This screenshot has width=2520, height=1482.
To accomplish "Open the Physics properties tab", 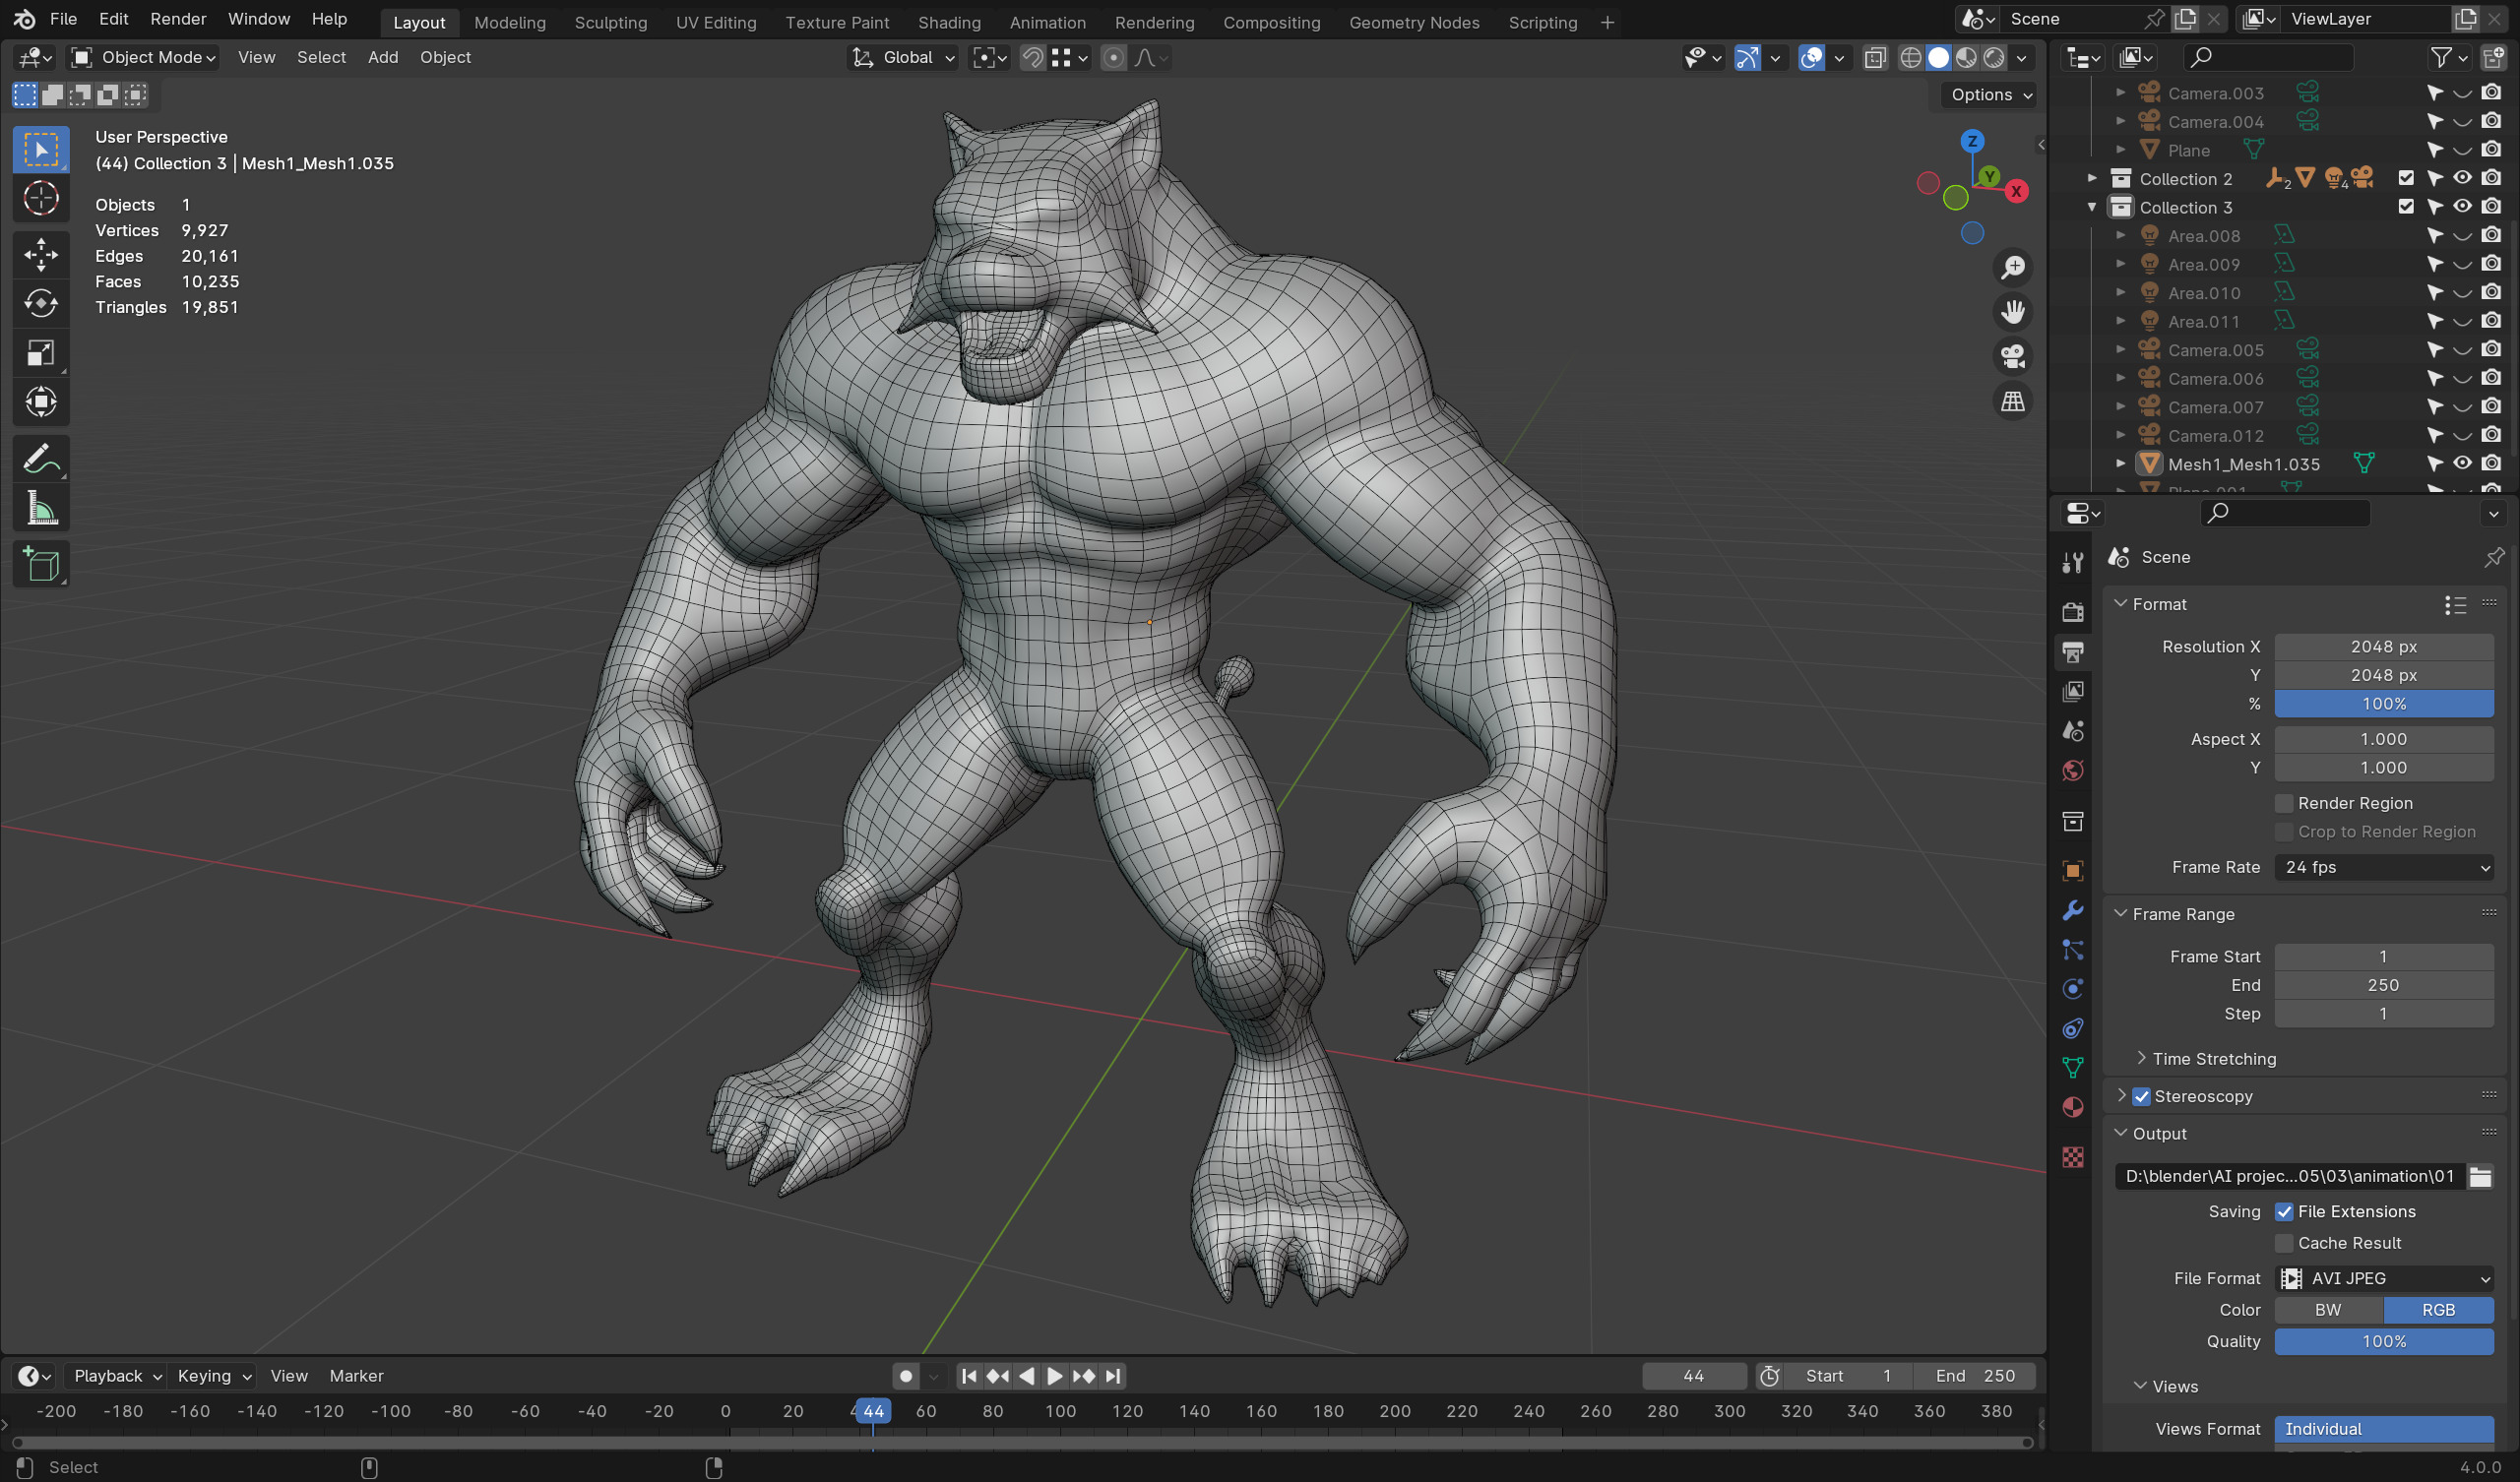I will tap(2073, 989).
